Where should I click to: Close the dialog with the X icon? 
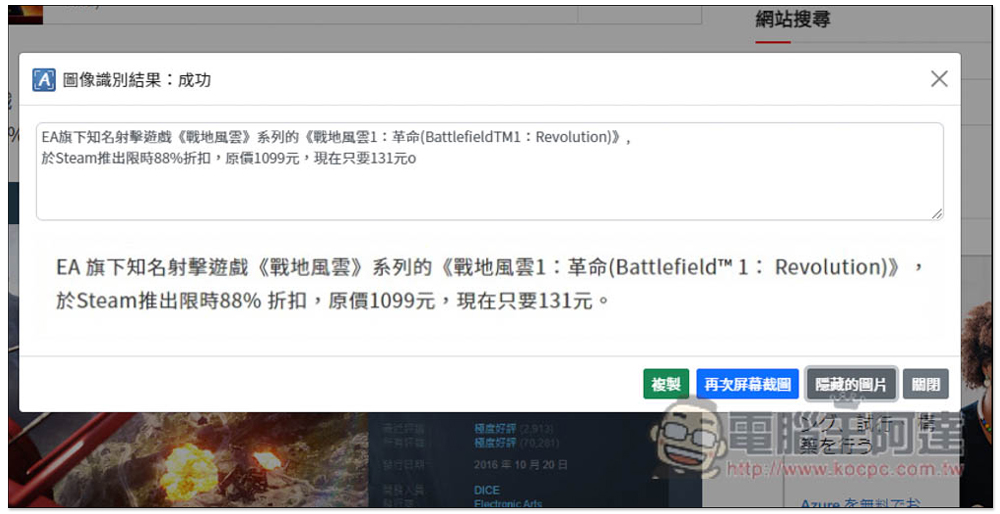click(938, 79)
